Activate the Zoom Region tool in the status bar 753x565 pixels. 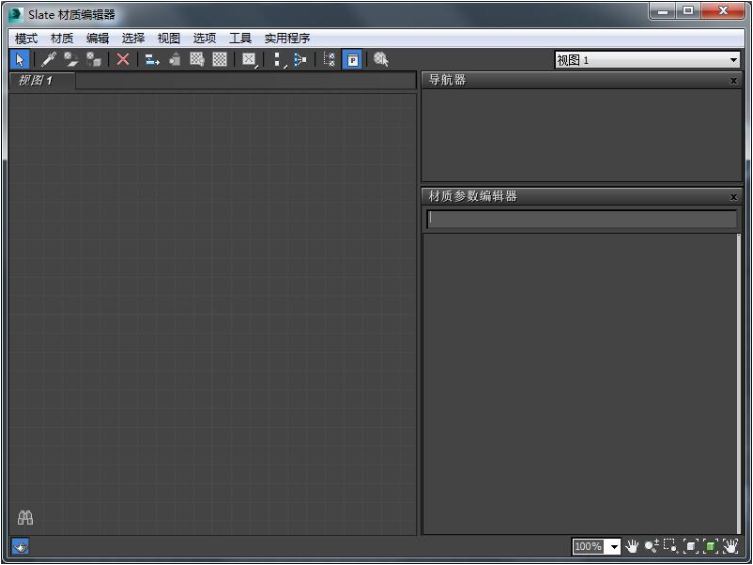(x=670, y=546)
